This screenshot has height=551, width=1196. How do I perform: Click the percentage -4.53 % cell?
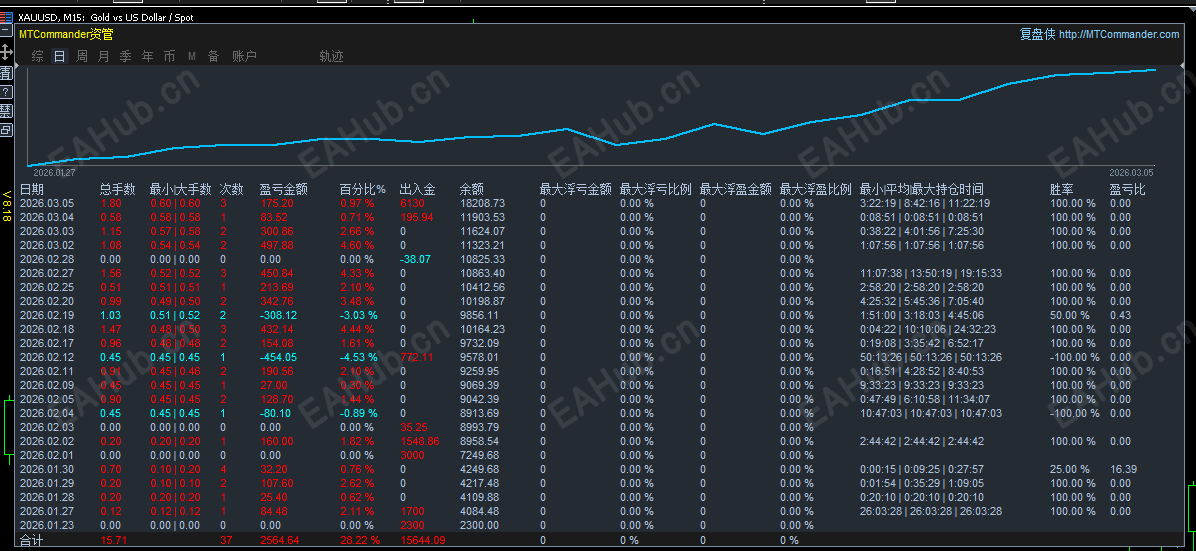pyautogui.click(x=358, y=357)
